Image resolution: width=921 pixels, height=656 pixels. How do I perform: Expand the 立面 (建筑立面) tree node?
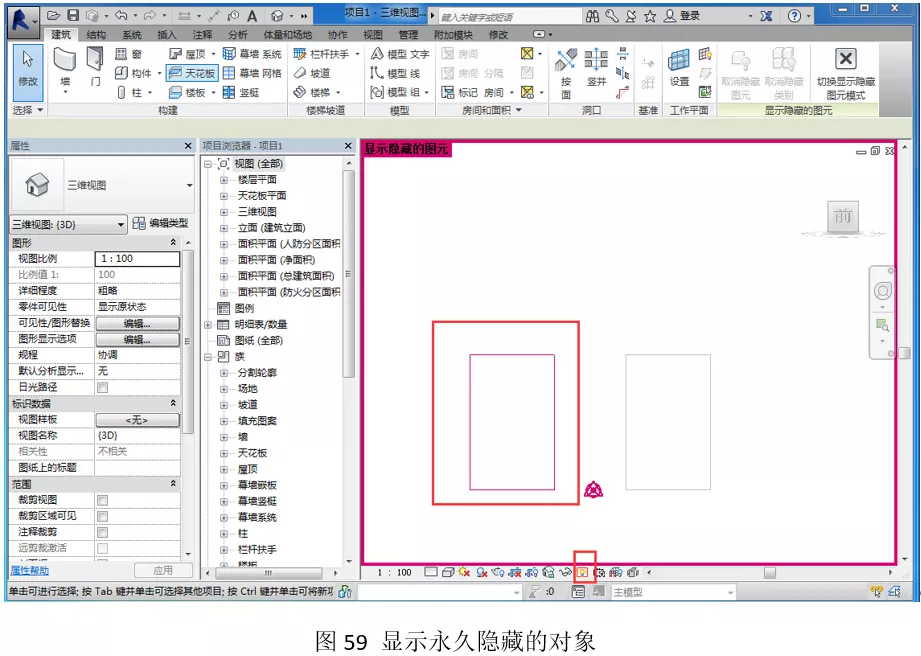click(224, 228)
